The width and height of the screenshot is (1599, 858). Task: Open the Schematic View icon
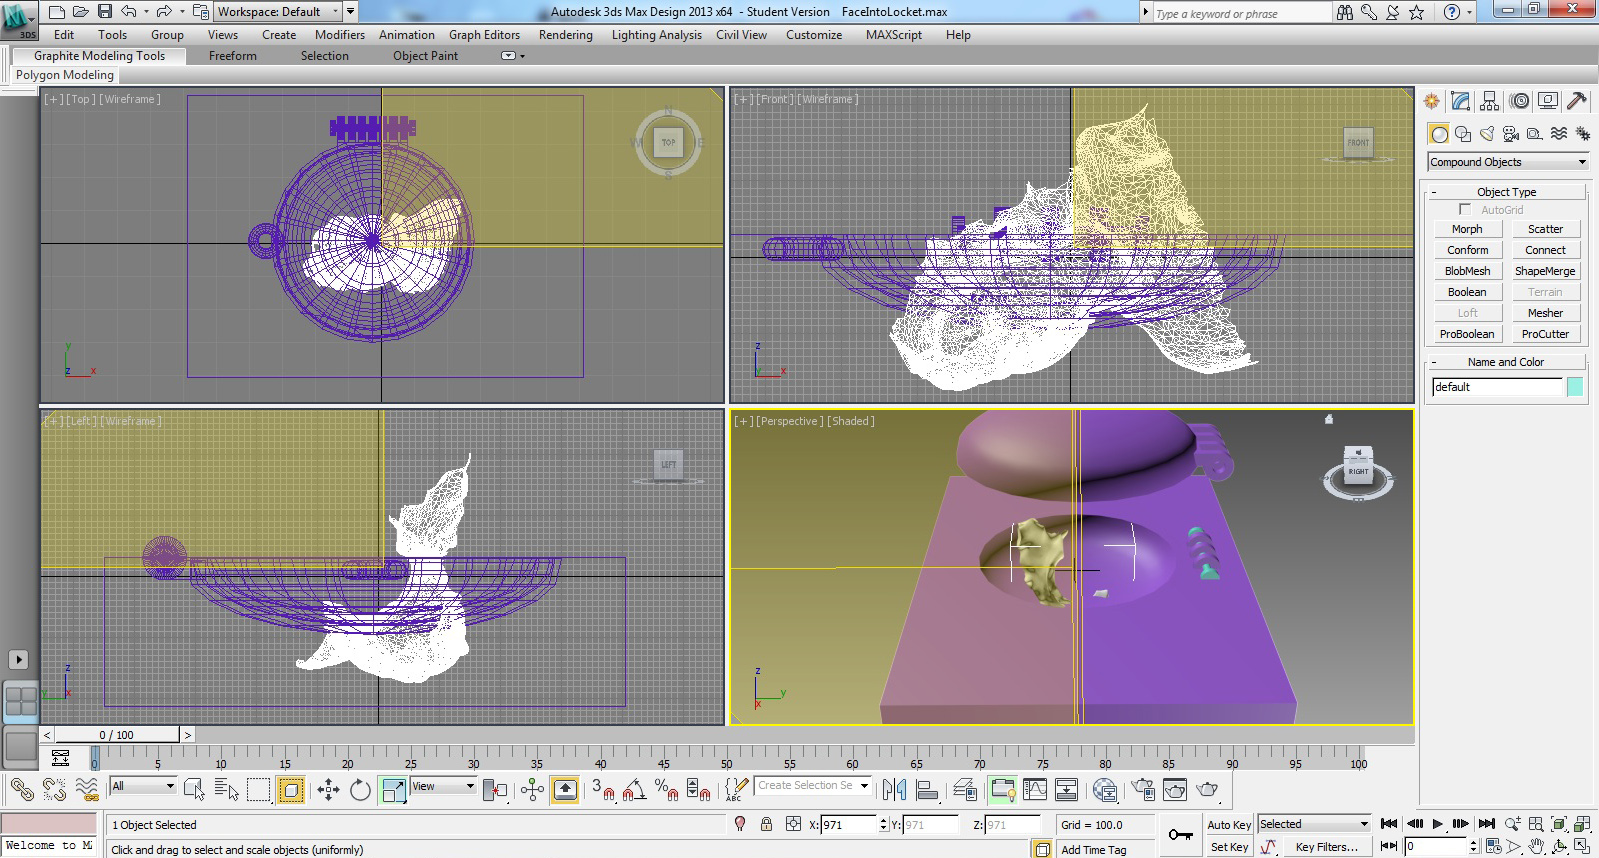point(1066,790)
